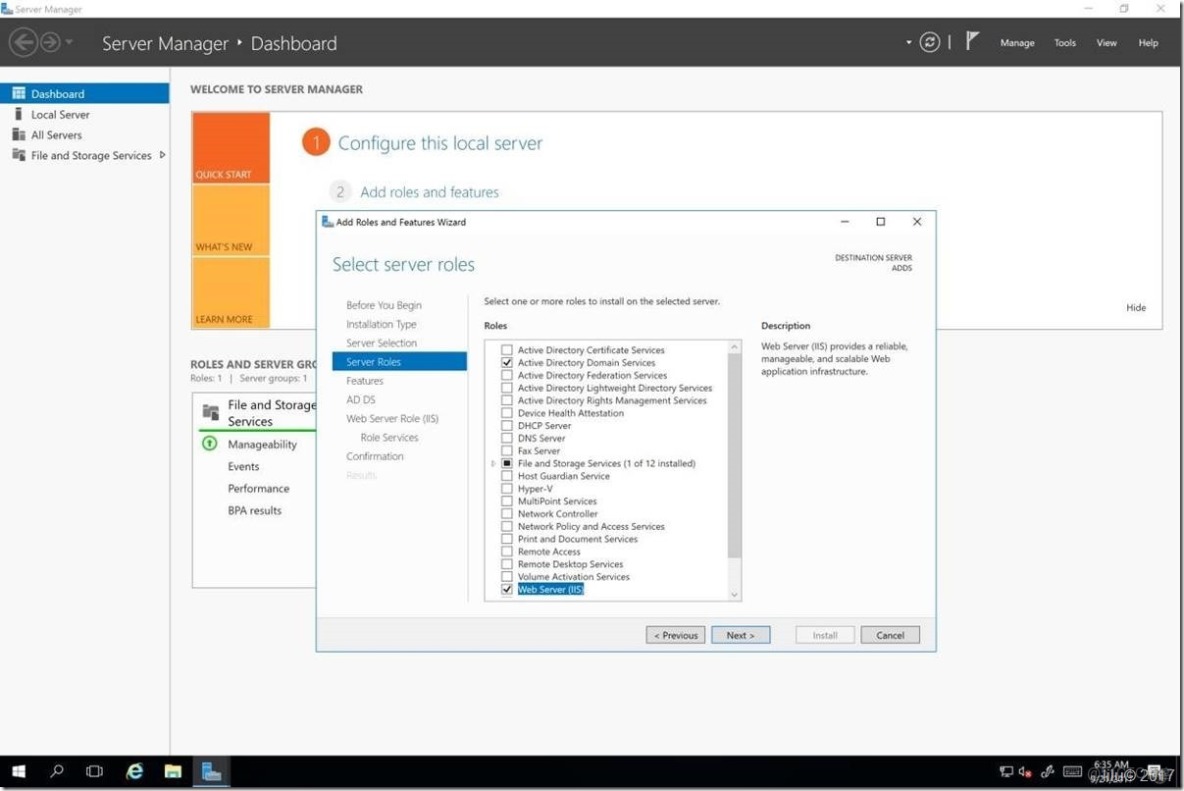Select Local Server in the navigation pane
Viewport: 1184px width, 791px height.
coord(60,114)
